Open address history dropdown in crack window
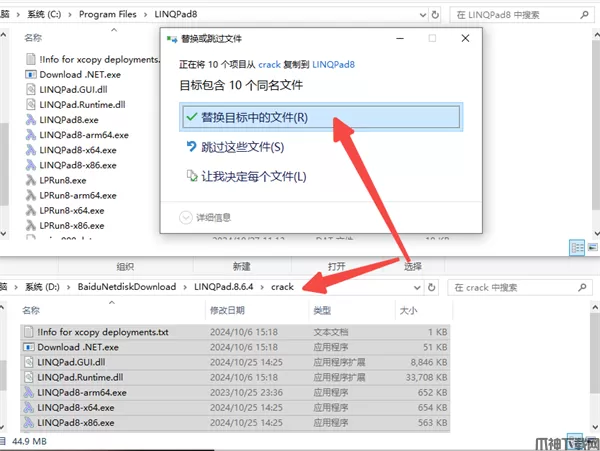The width and height of the screenshot is (600, 451). [417, 287]
